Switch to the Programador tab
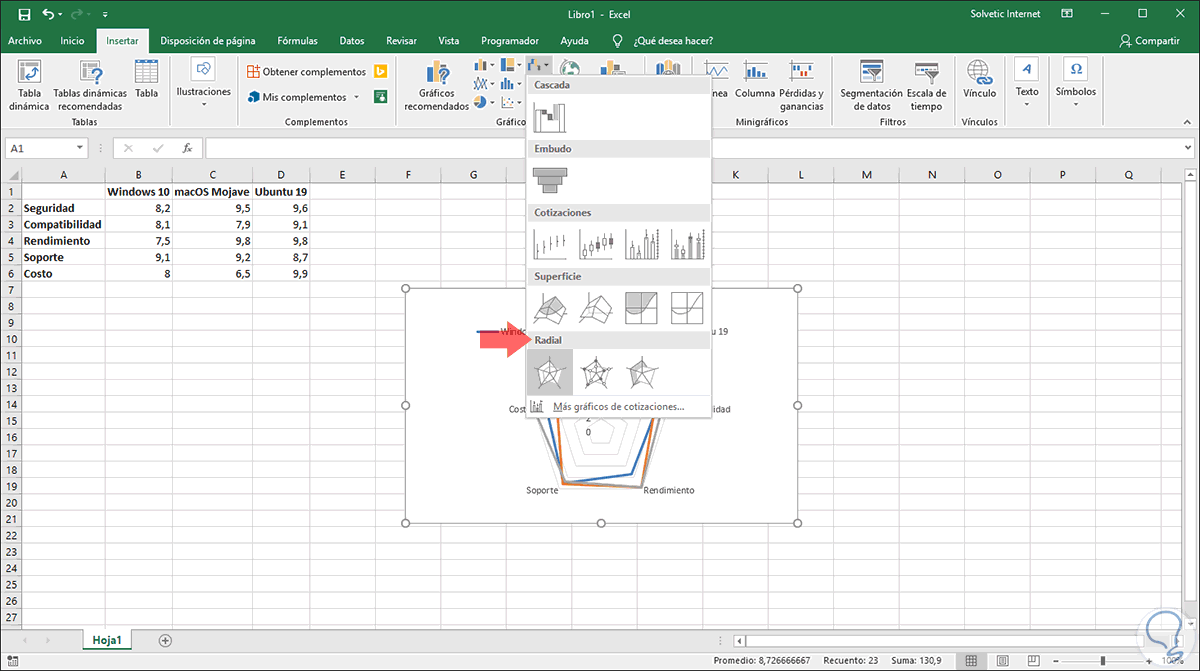This screenshot has height=671, width=1200. pos(510,41)
